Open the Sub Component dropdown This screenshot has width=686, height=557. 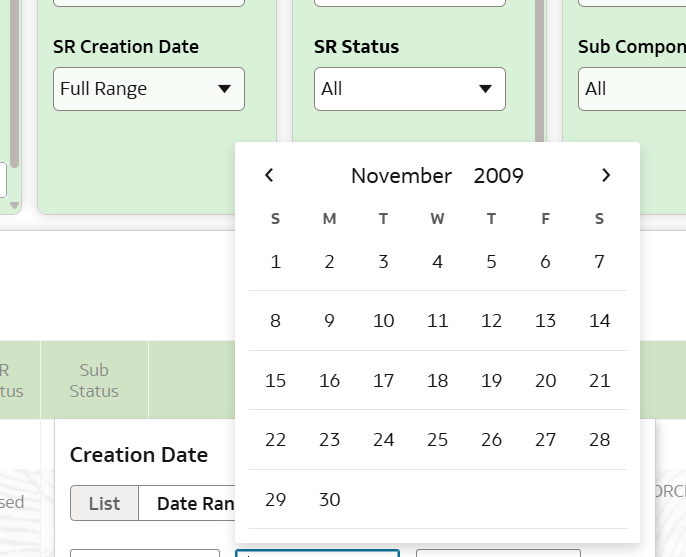click(632, 89)
